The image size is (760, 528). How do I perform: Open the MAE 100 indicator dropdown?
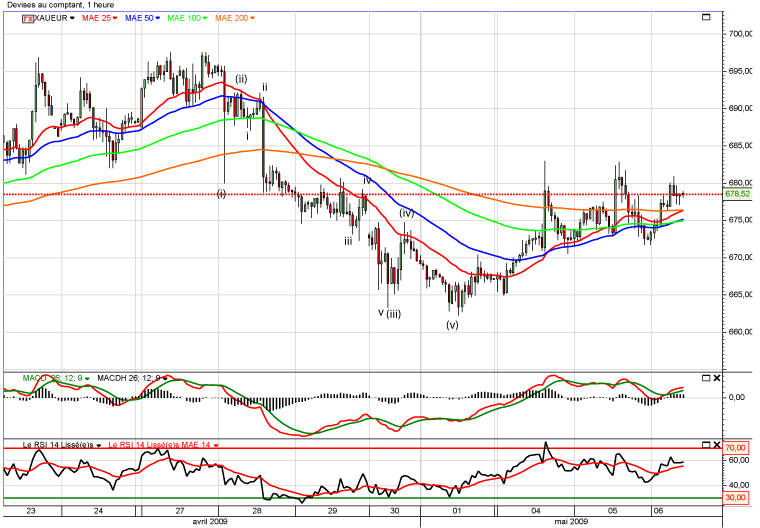click(x=204, y=19)
